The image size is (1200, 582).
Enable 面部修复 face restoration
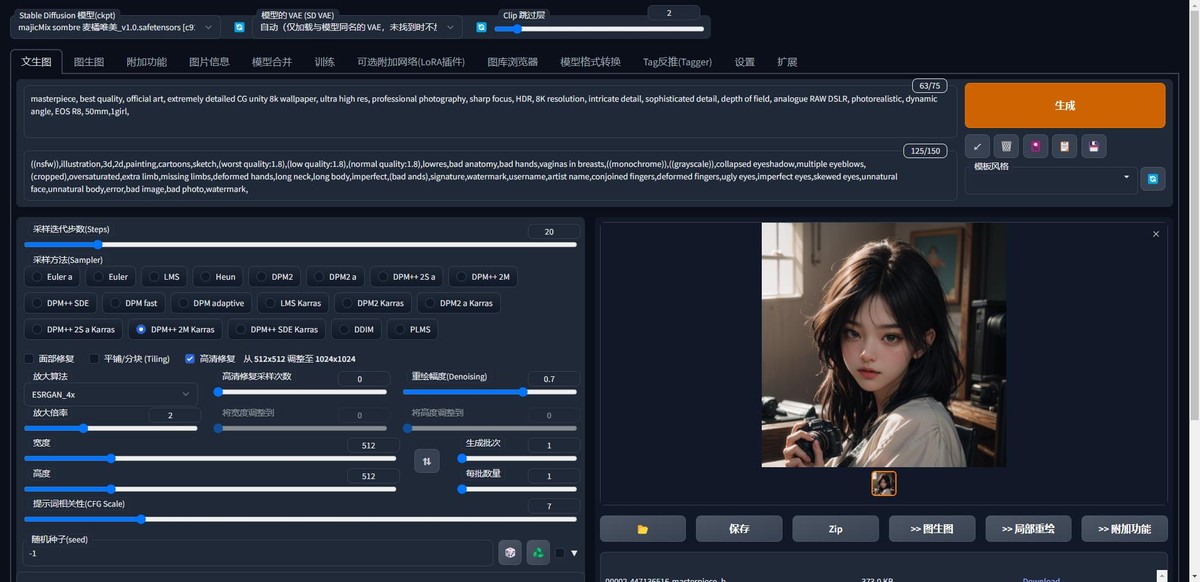coord(28,358)
